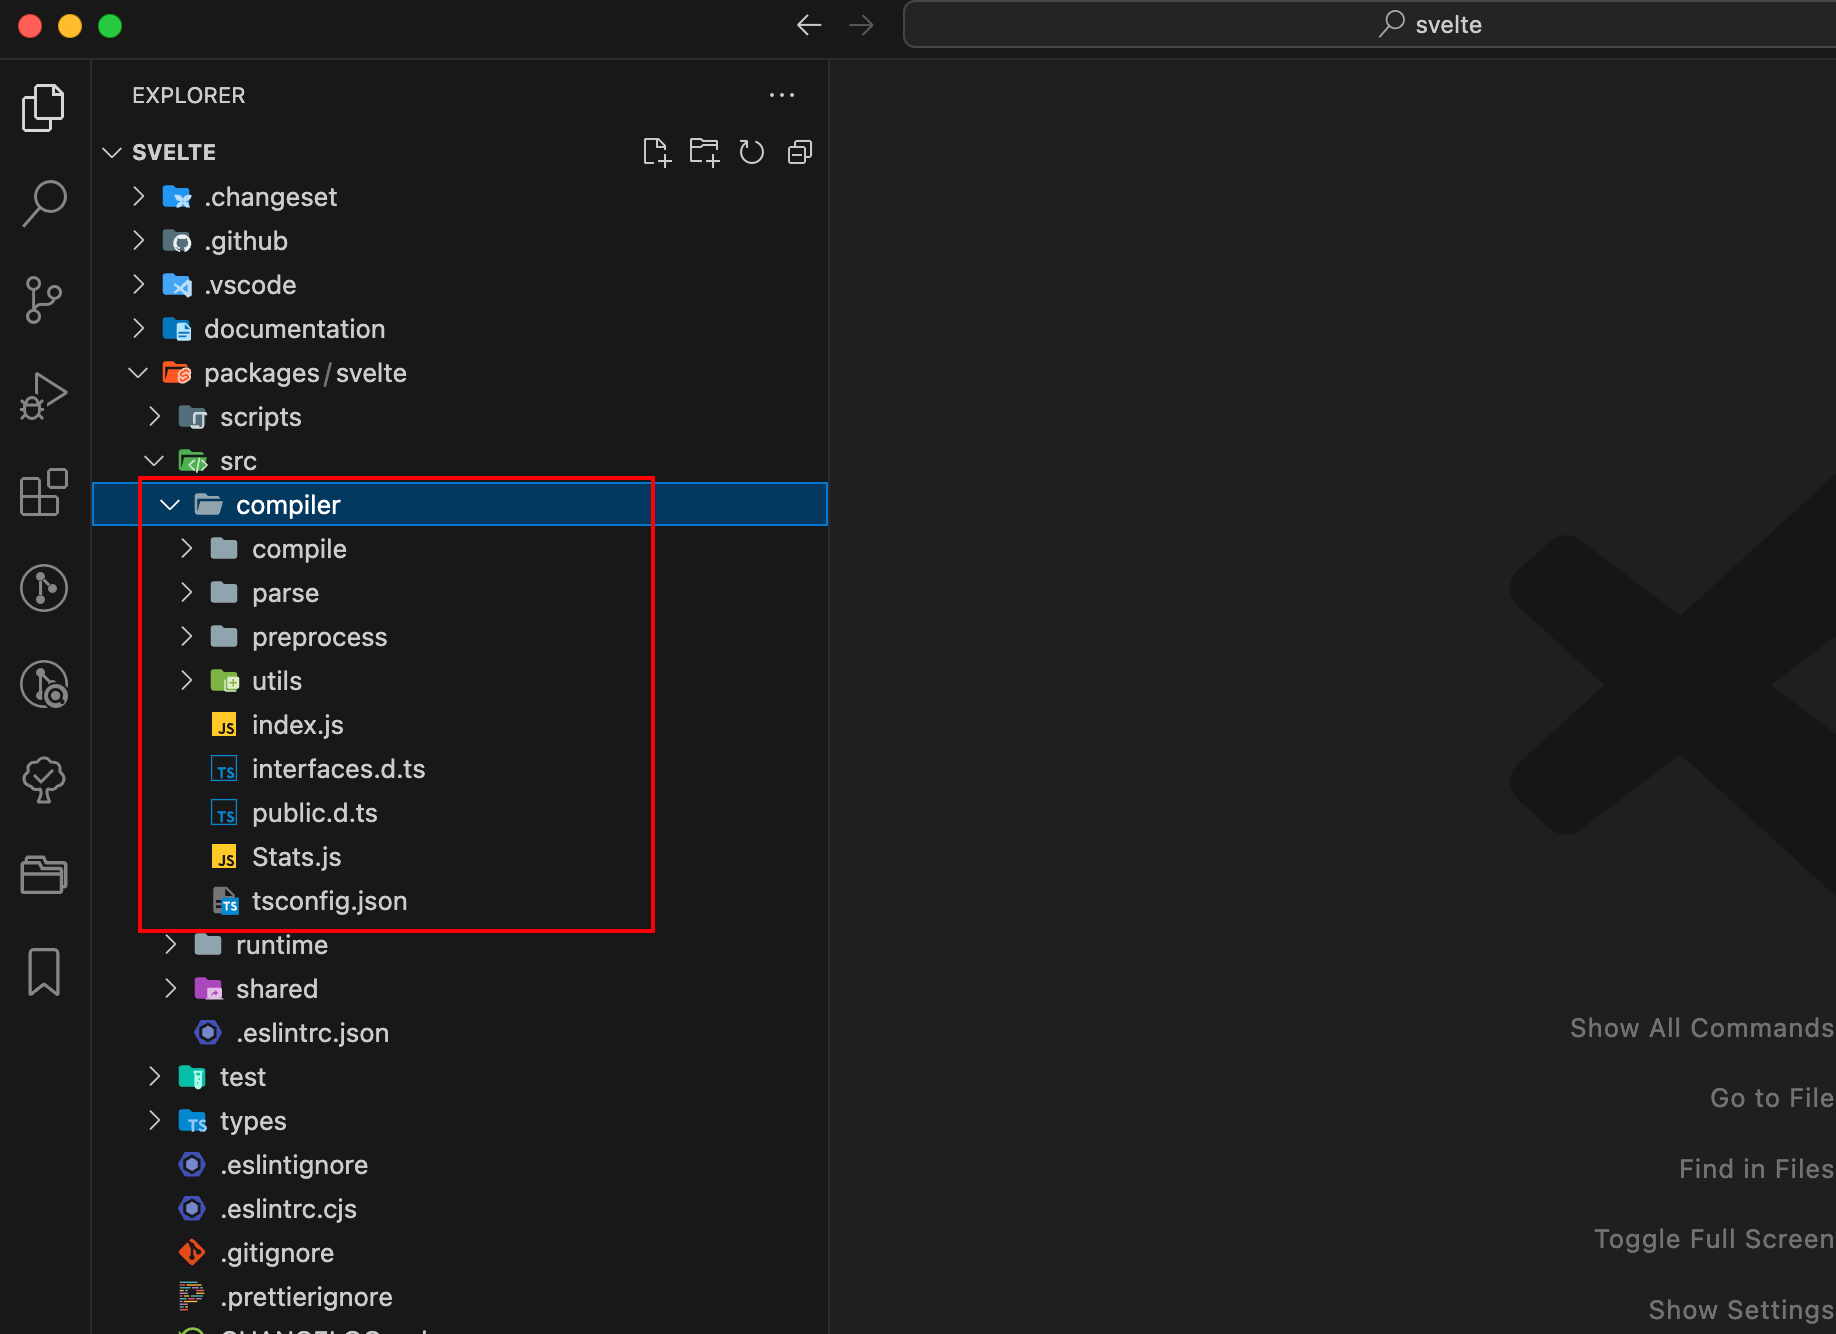Open the Run and Debug view
Screen dimensions: 1836x1334
pos(44,396)
